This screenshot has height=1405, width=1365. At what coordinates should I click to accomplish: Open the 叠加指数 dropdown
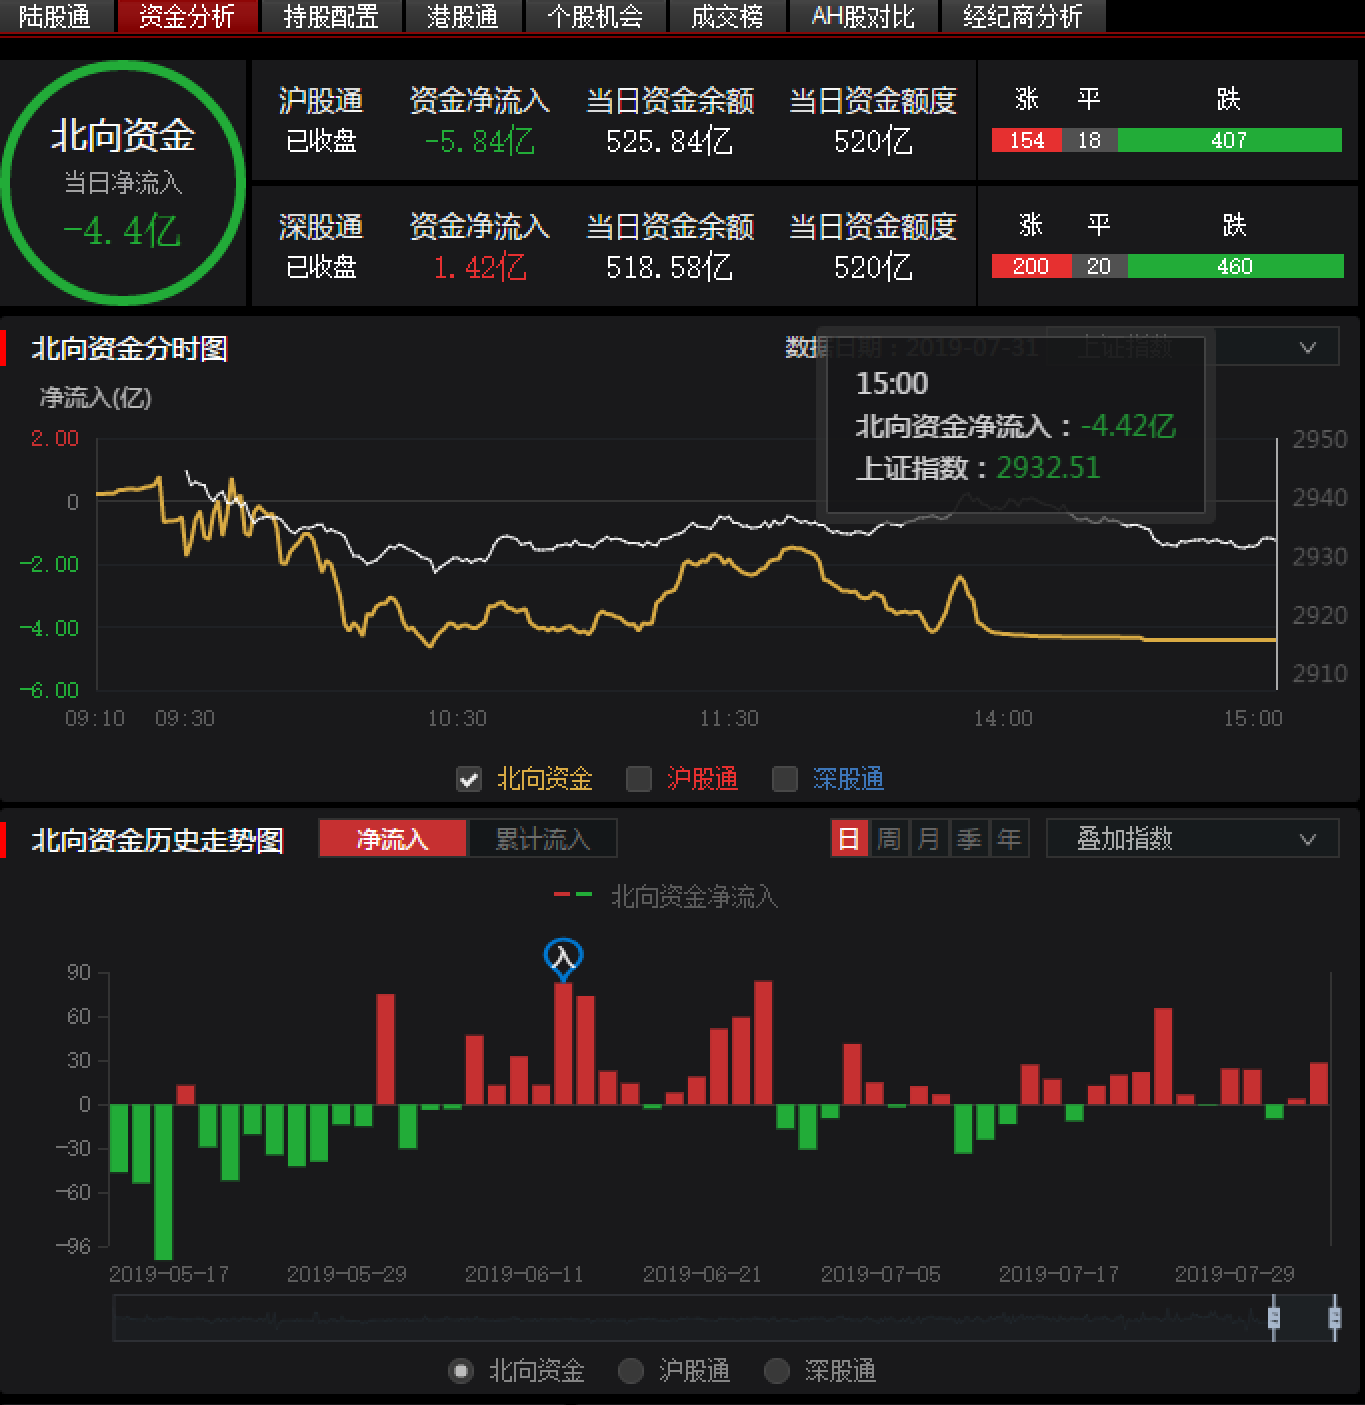pyautogui.click(x=1192, y=839)
